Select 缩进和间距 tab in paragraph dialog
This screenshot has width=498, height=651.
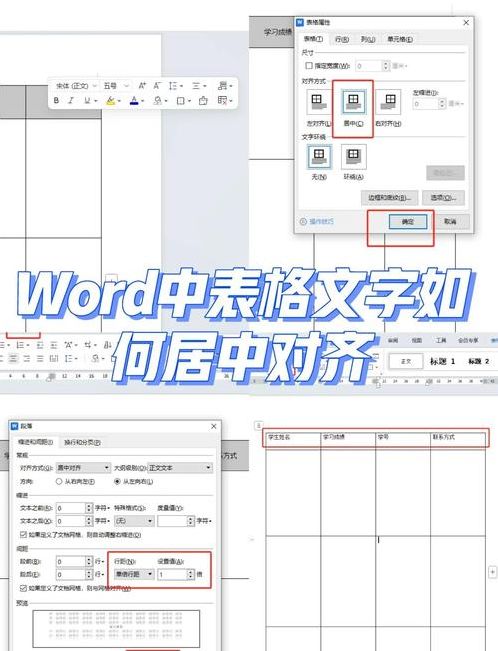tap(35, 442)
